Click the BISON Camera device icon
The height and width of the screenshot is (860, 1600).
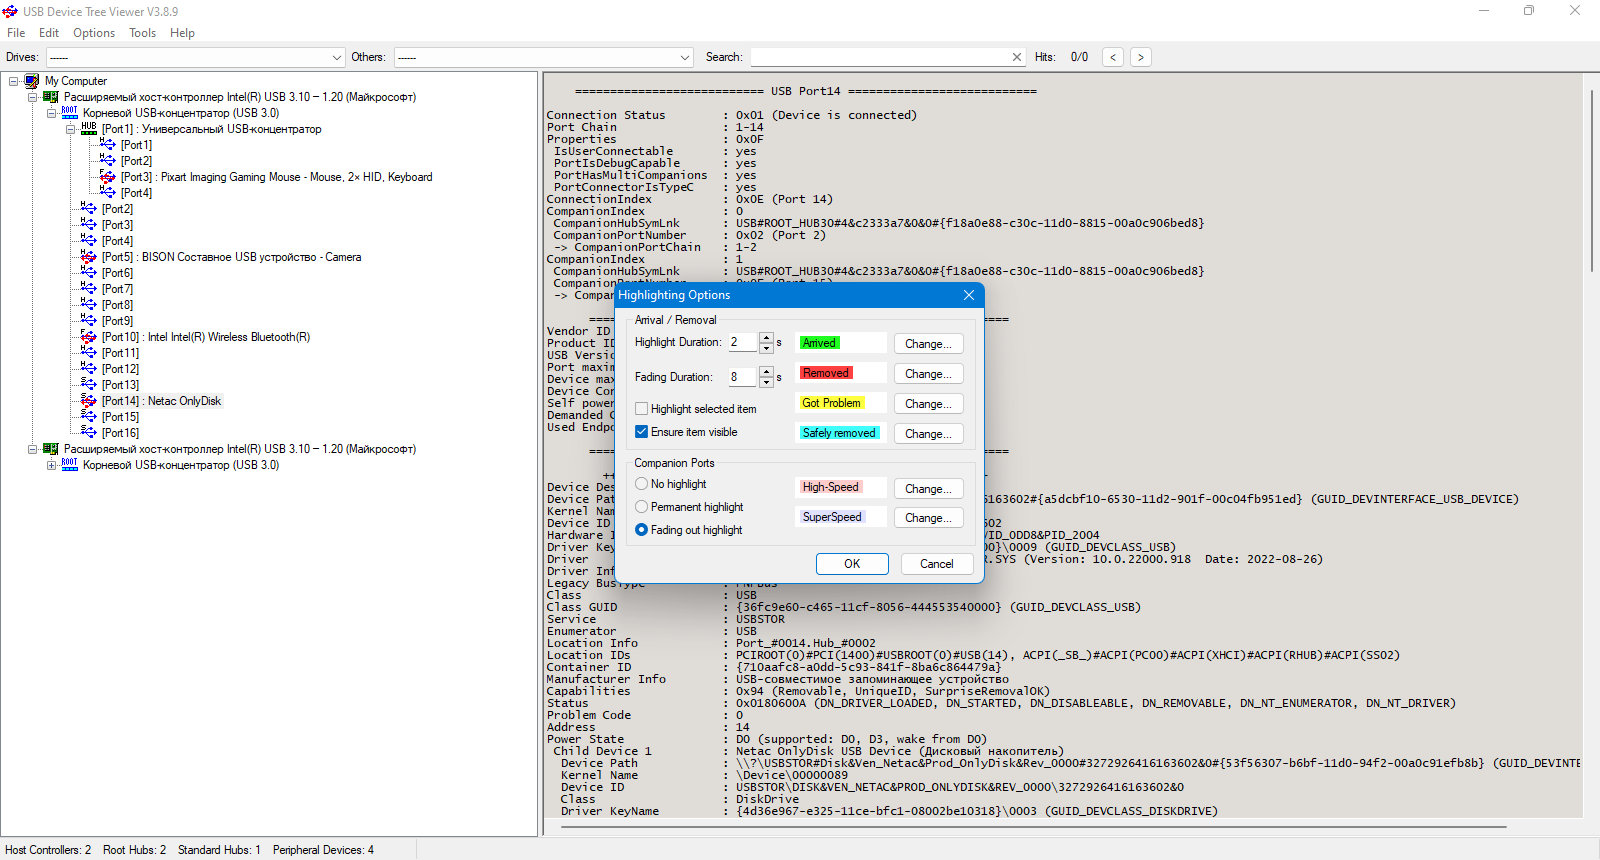tap(89, 257)
